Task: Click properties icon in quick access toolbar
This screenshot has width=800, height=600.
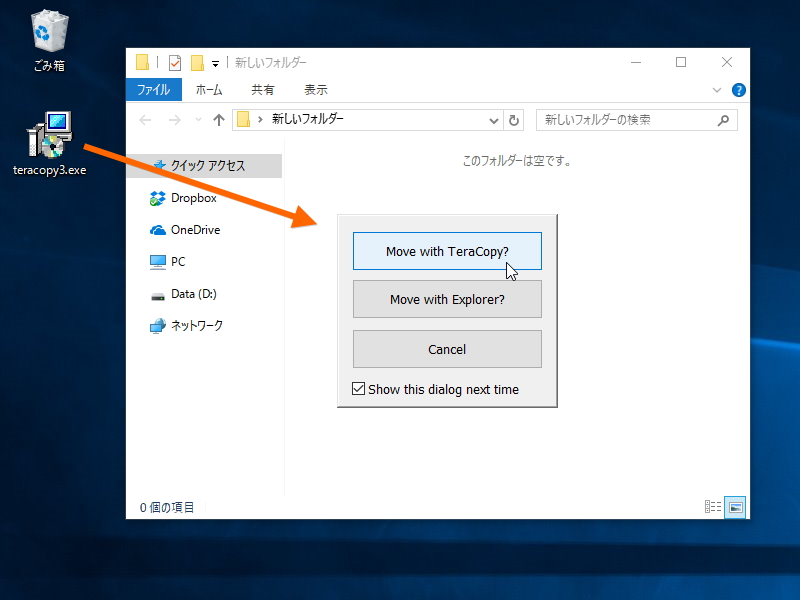Action: [175, 63]
